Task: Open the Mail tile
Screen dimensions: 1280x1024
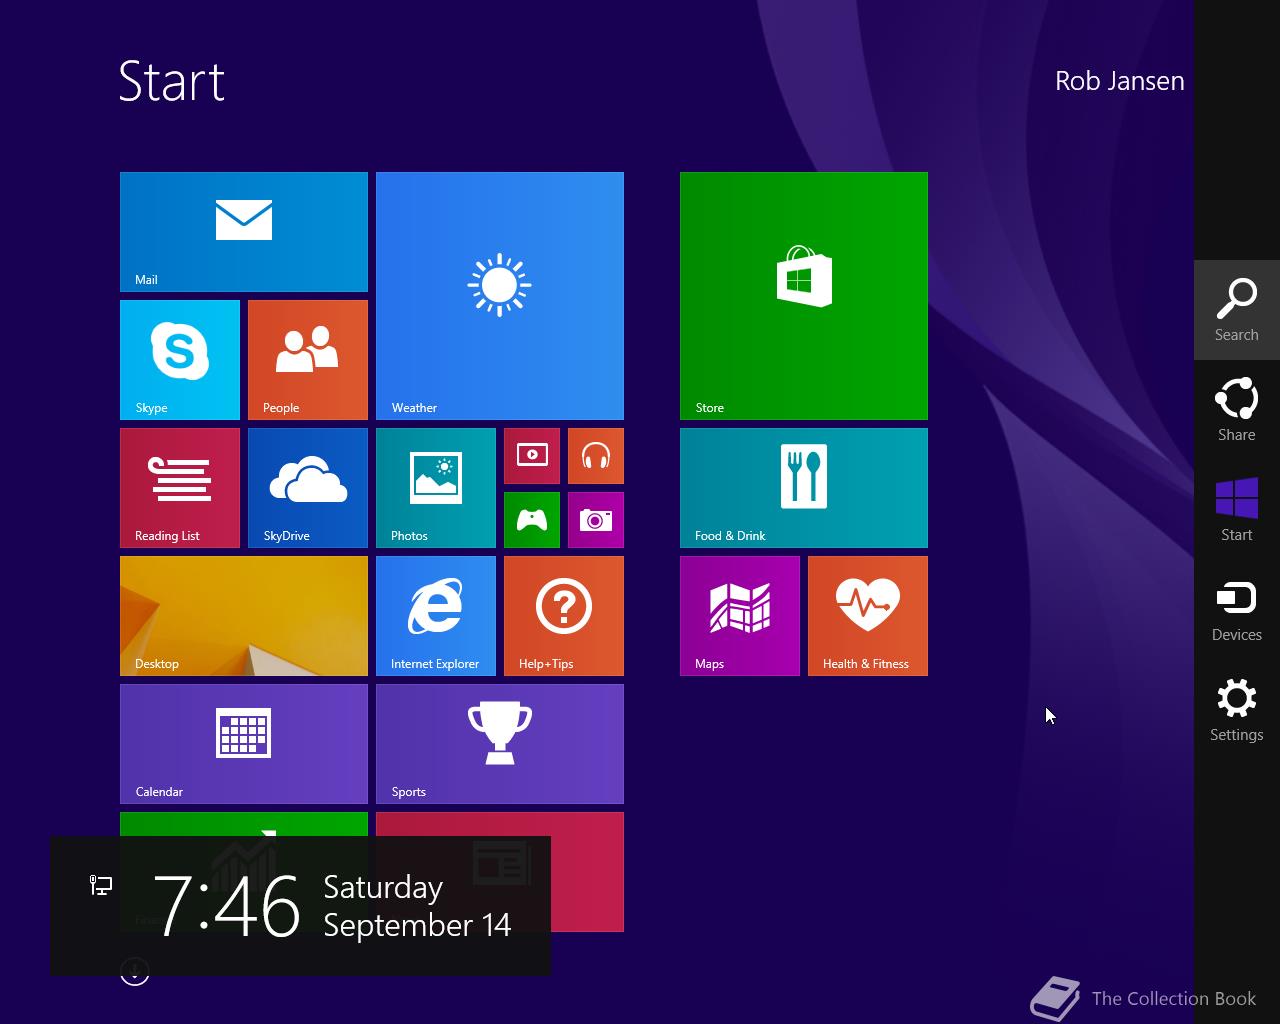Action: click(x=244, y=232)
